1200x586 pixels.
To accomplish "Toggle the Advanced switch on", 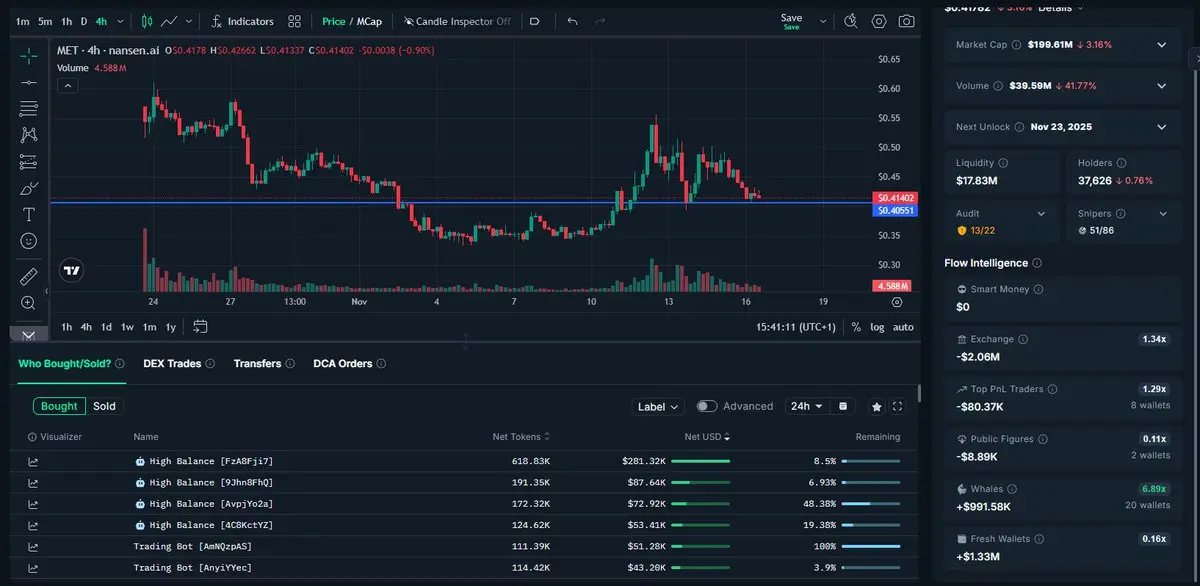I will (x=707, y=406).
